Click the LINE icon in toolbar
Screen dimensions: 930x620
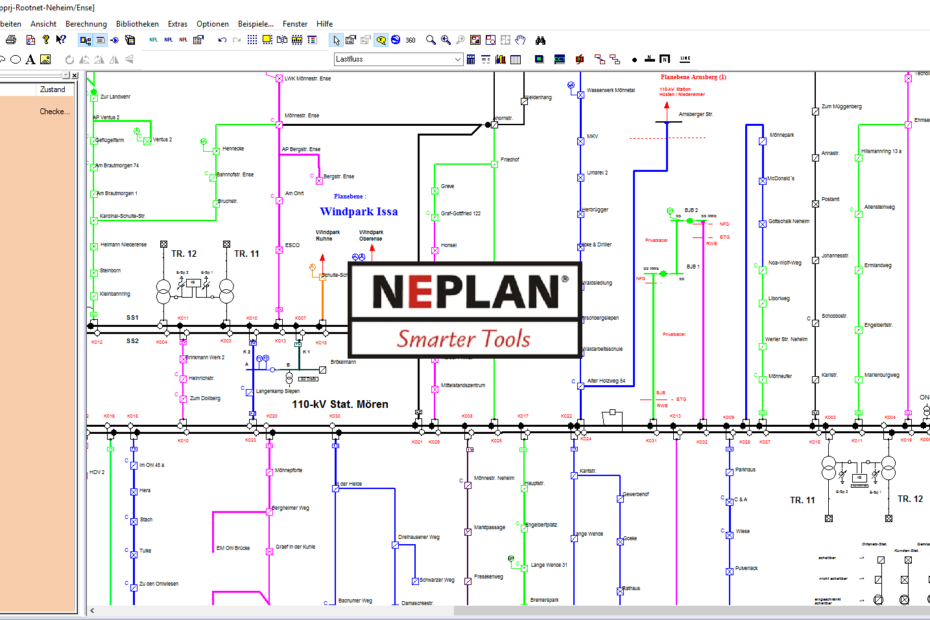coord(685,59)
